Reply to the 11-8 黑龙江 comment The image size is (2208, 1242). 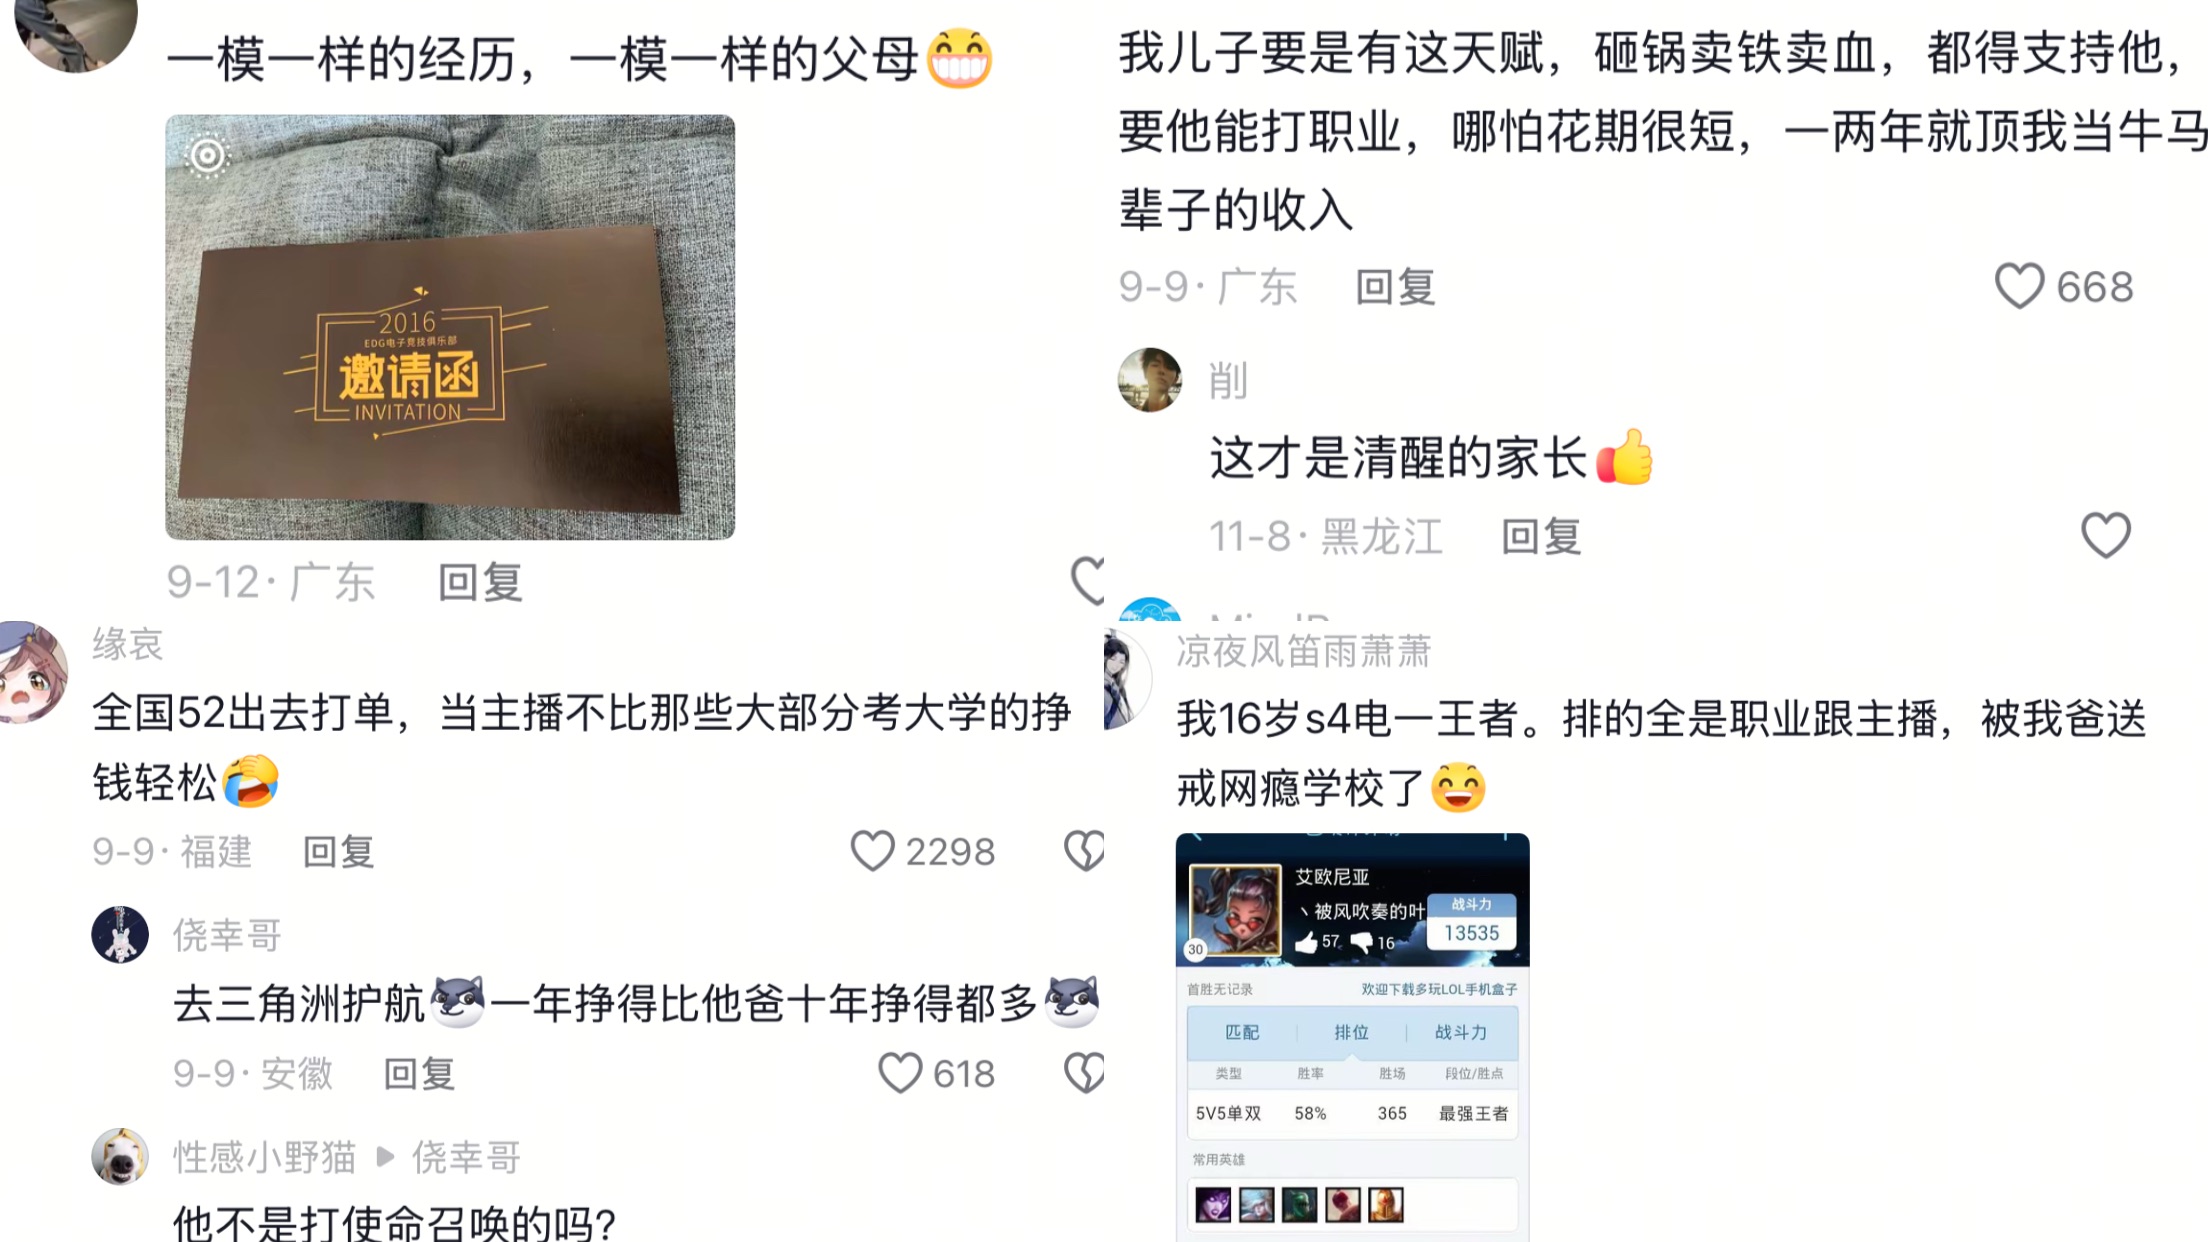pyautogui.click(x=1541, y=536)
